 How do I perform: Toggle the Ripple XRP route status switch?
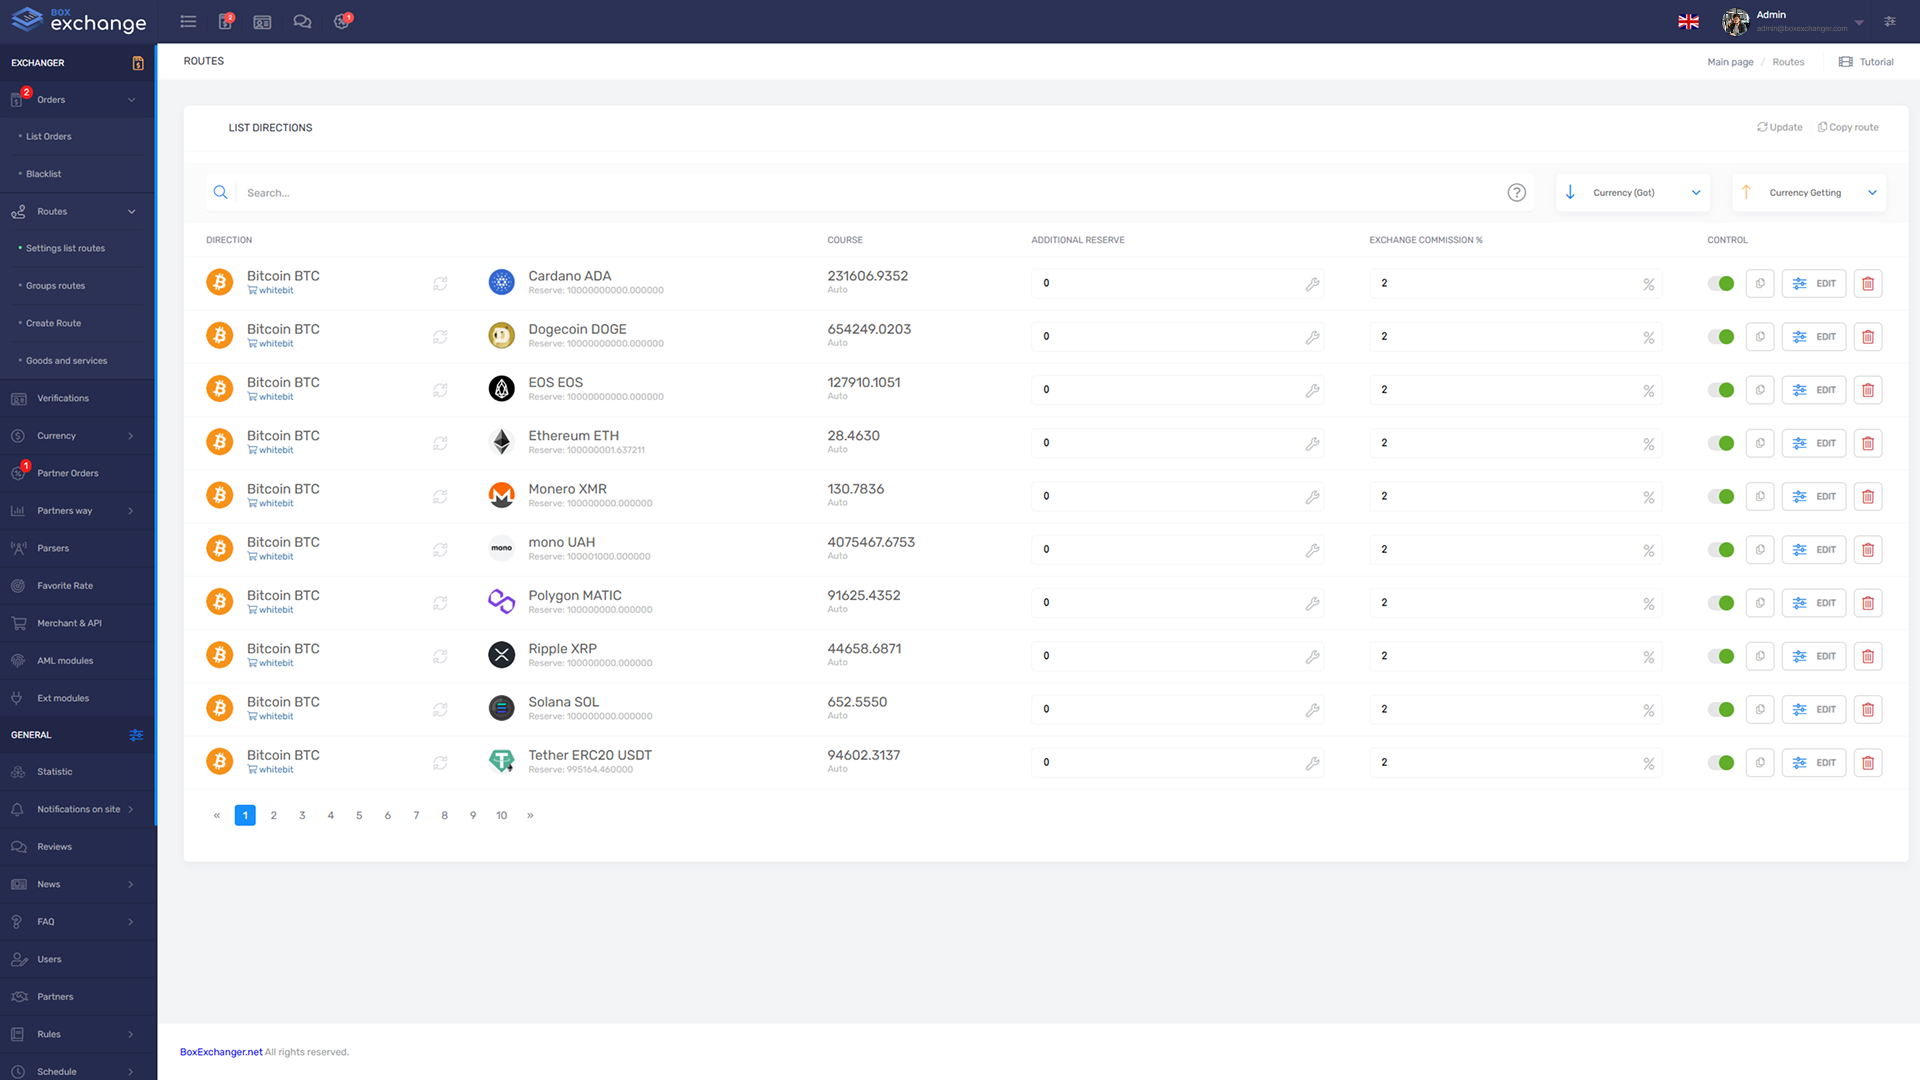1722,656
